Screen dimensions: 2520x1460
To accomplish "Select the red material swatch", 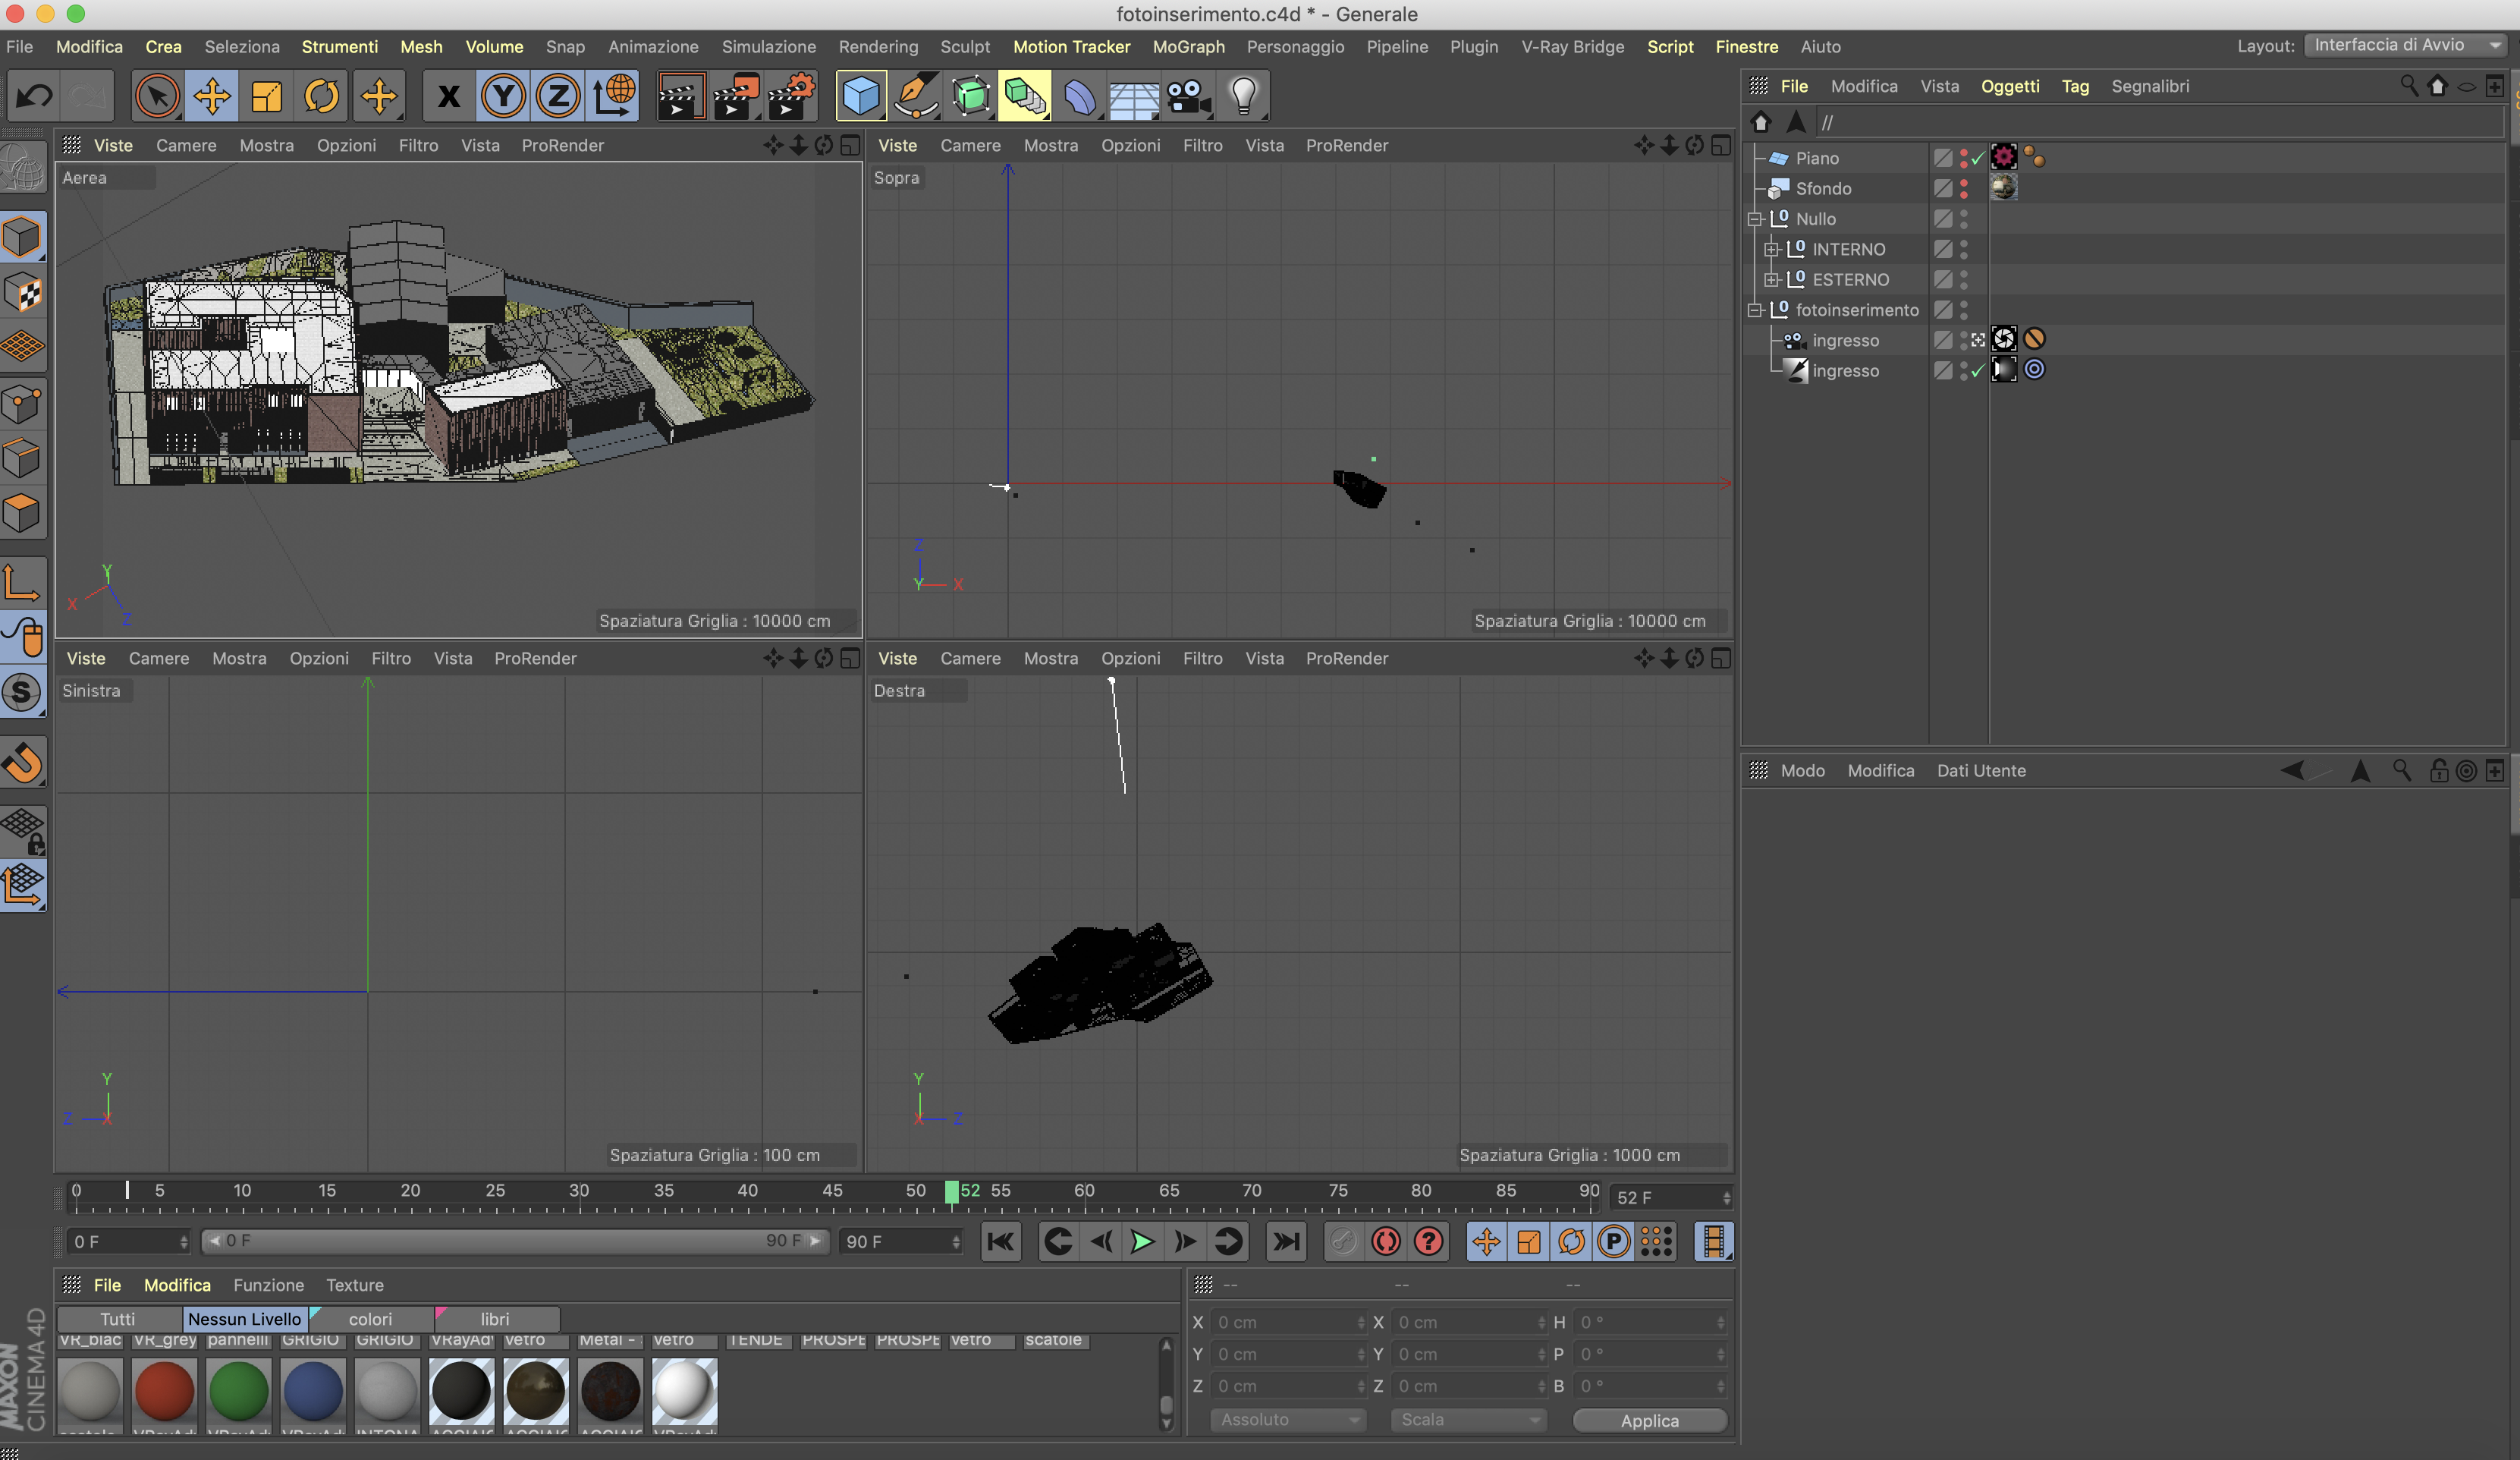I will point(164,1391).
